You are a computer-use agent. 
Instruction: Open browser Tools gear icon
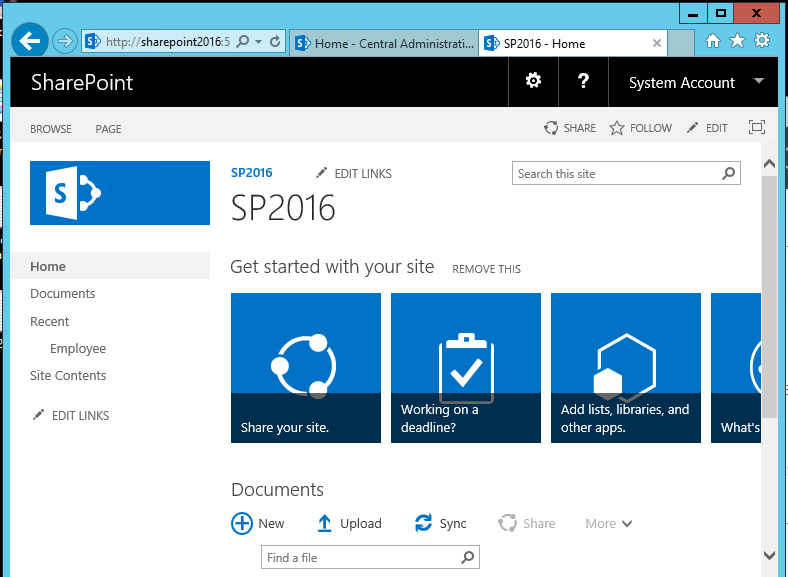pos(762,41)
